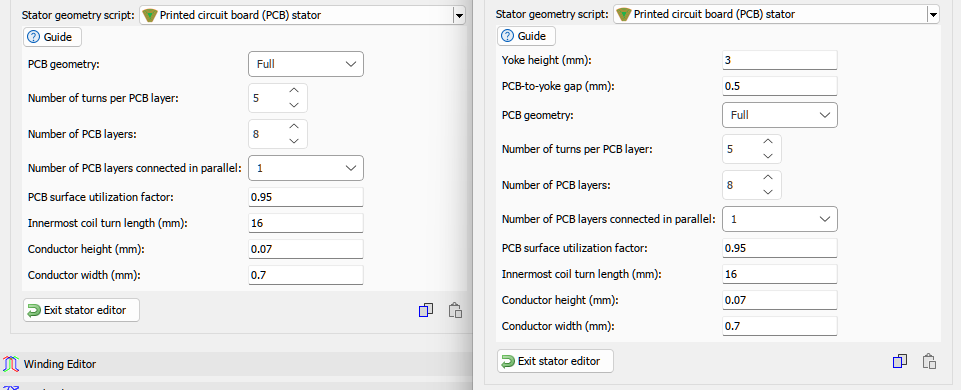Decrease number of PCB layers, right panel

[x=767, y=191]
